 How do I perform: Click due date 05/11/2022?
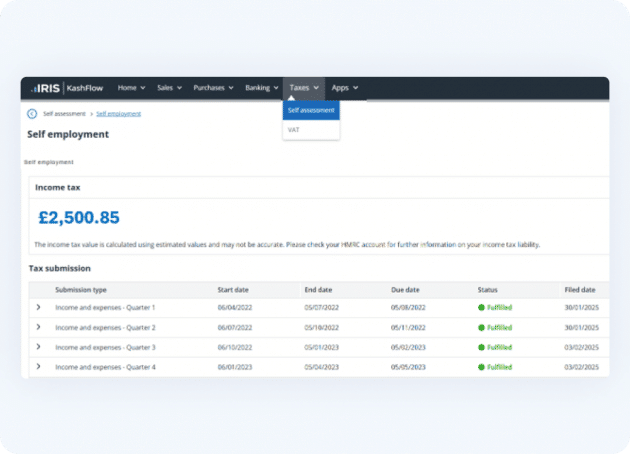408,327
